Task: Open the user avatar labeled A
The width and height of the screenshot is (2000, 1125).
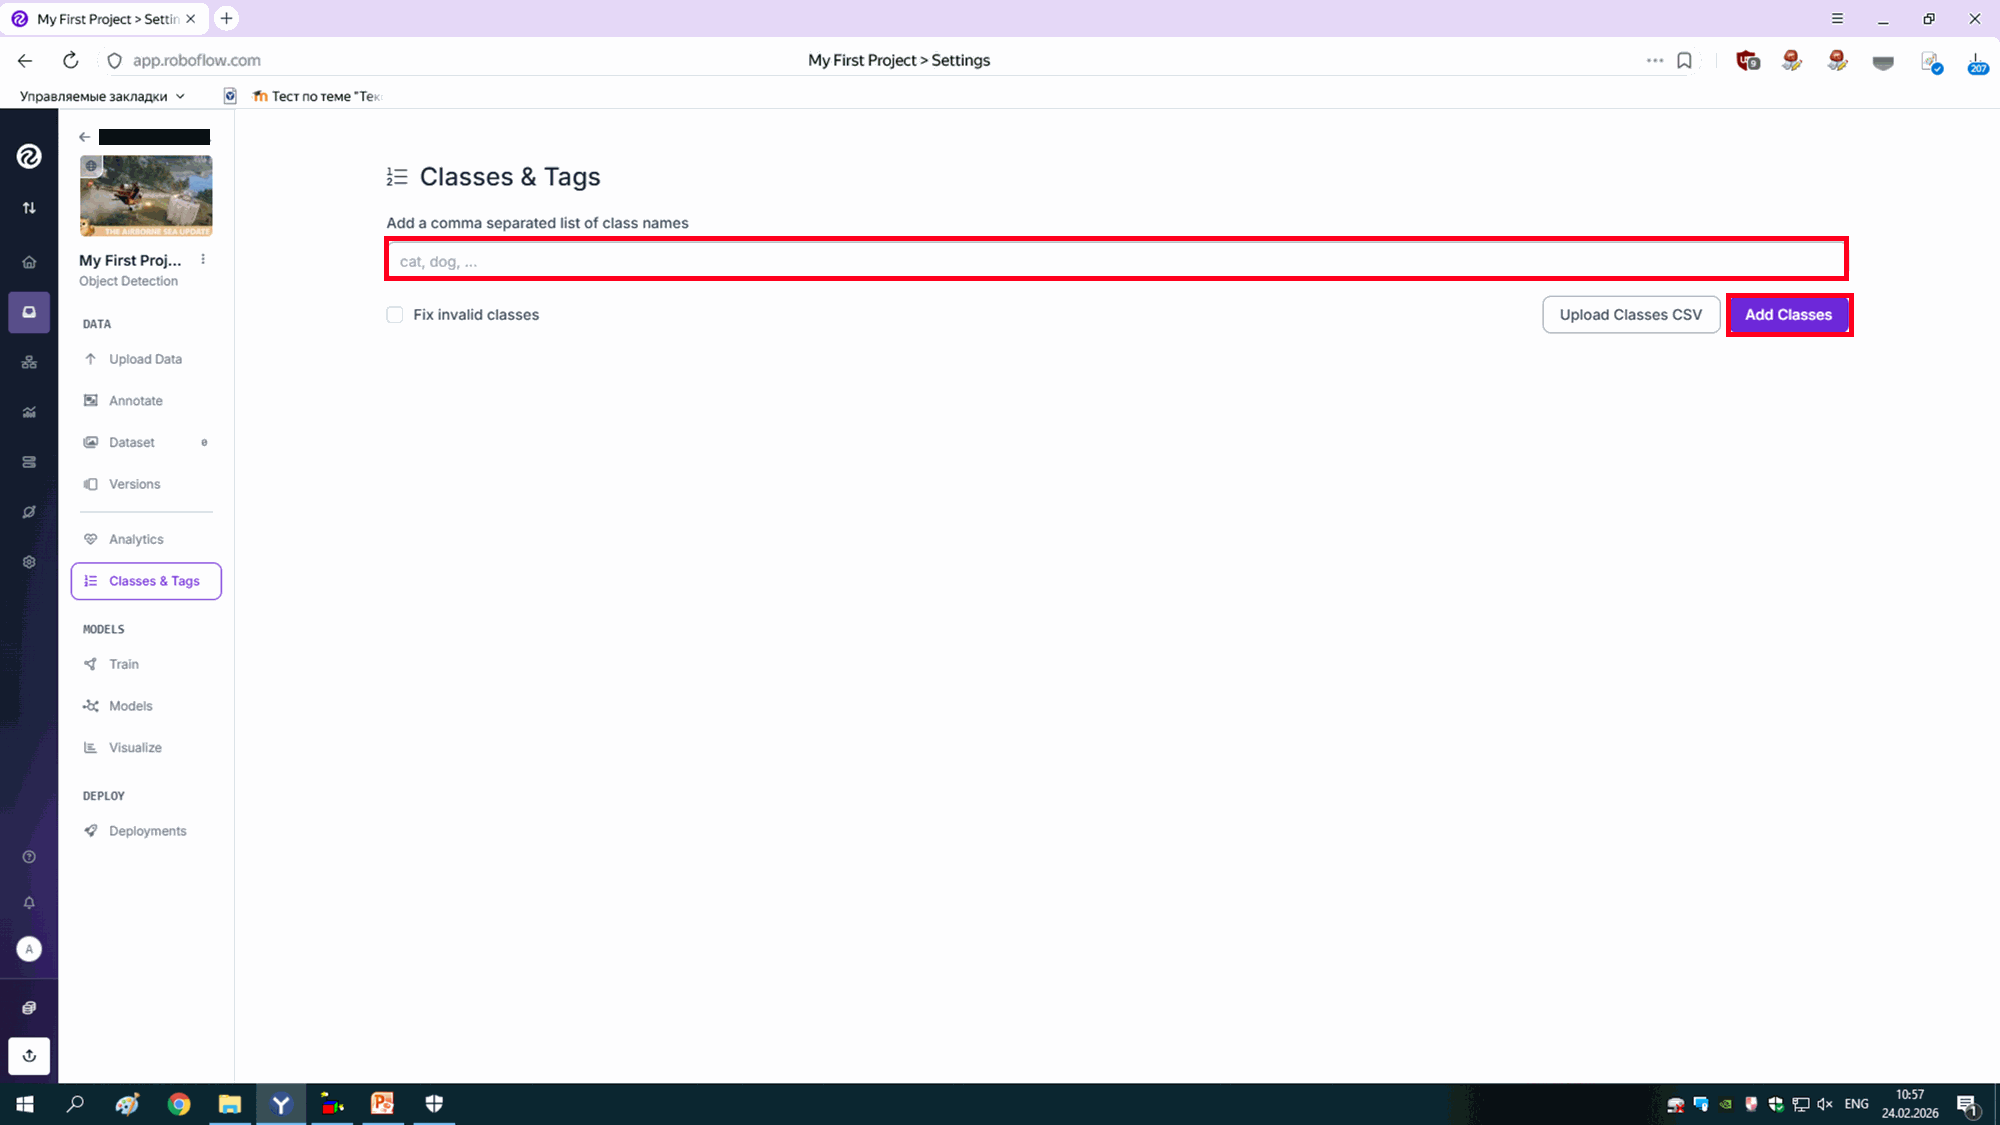Action: (29, 949)
